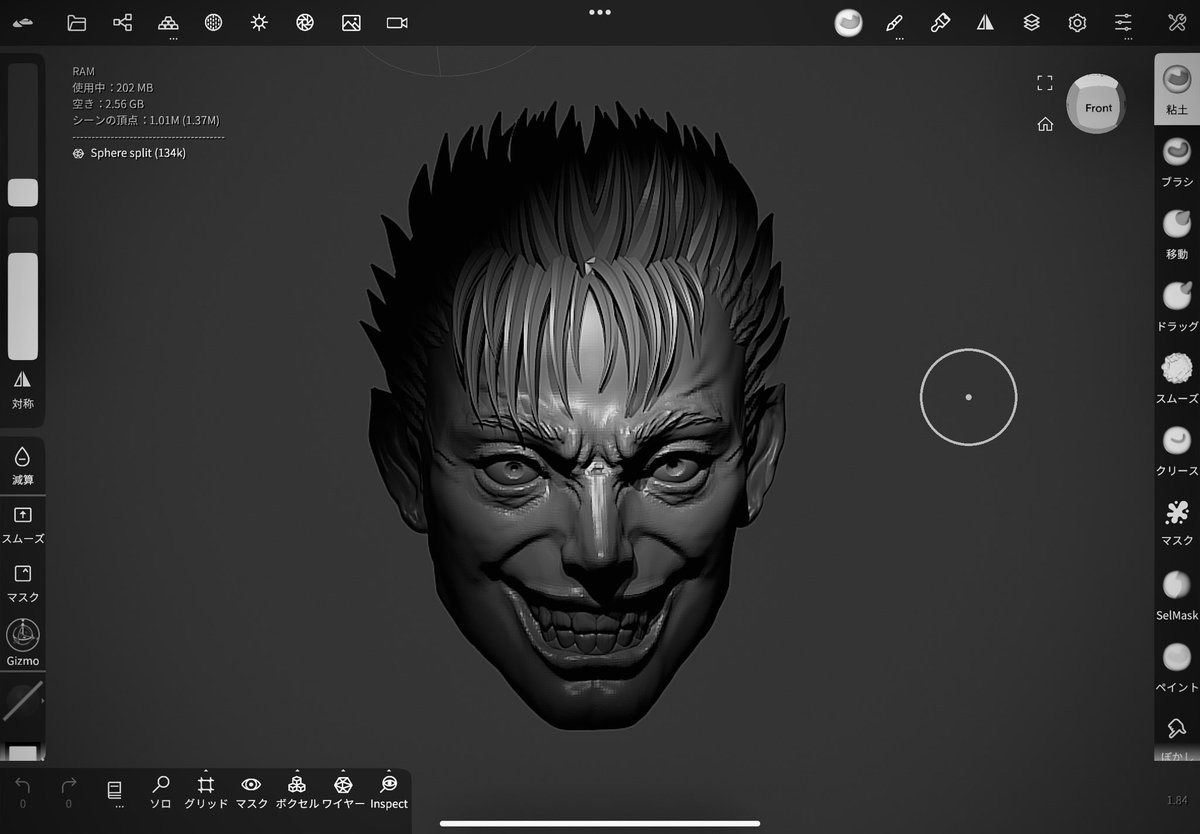Select the ドラッグ Drag tool
1200x834 pixels.
[1177, 307]
